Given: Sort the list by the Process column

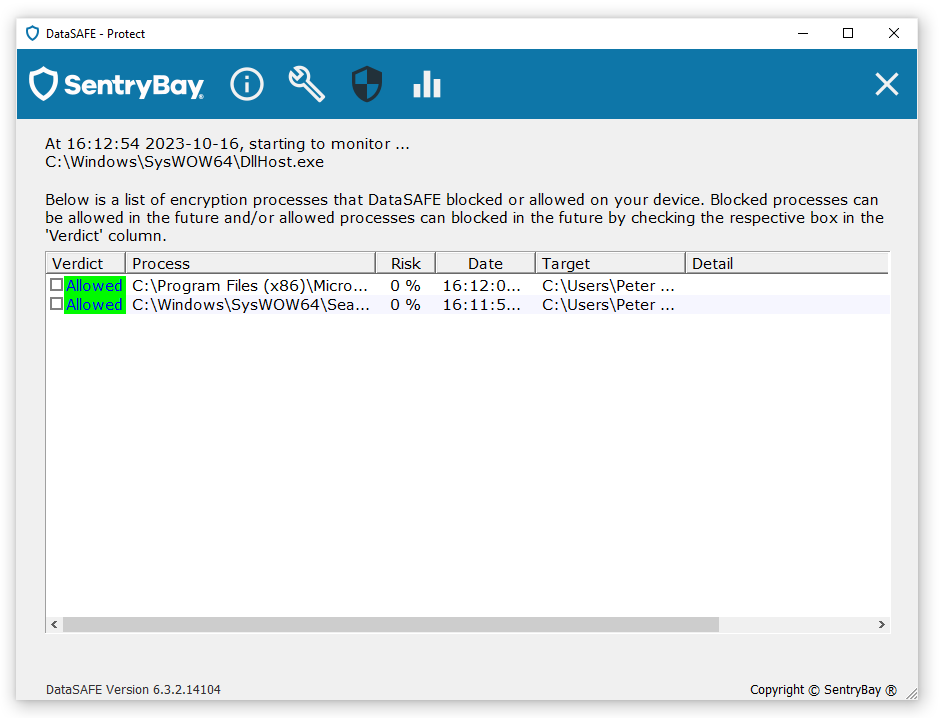Looking at the screenshot, I should click(x=252, y=263).
